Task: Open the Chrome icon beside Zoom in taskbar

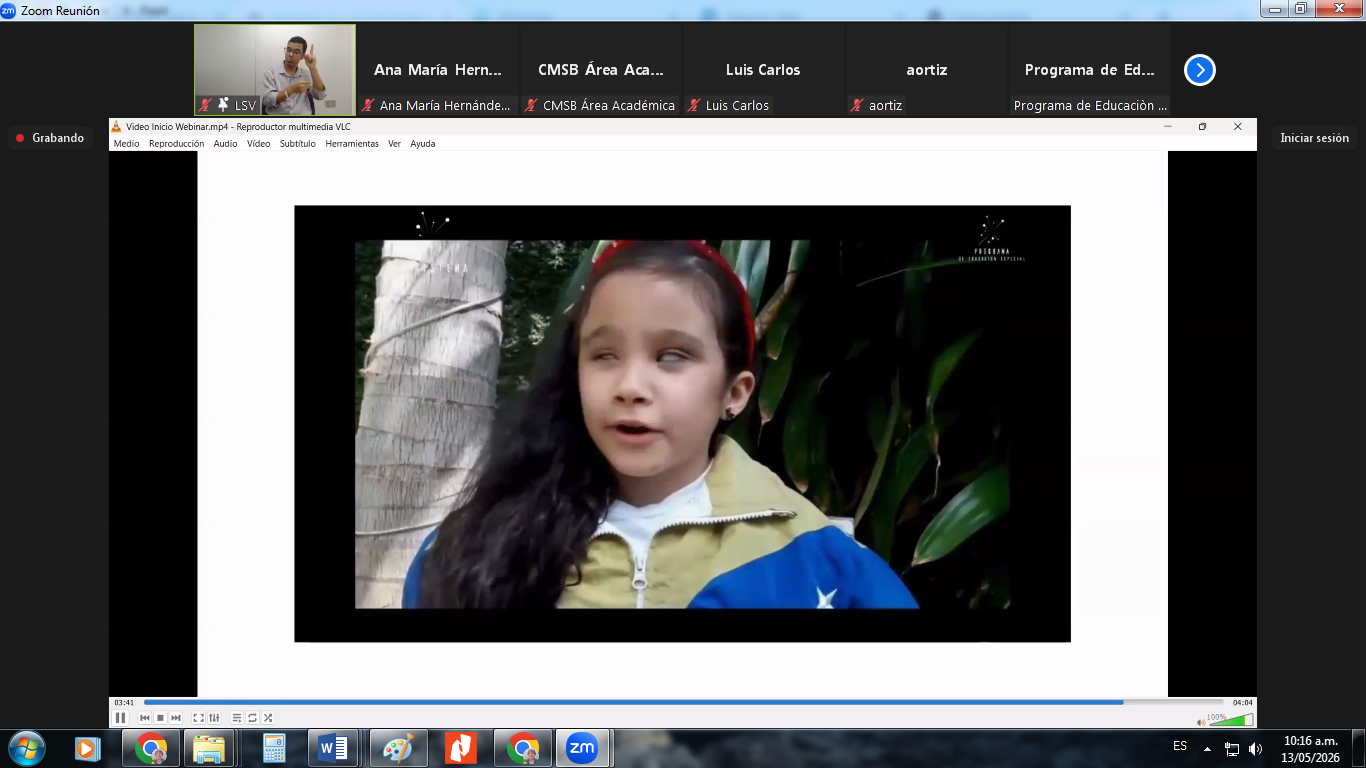Action: point(522,748)
